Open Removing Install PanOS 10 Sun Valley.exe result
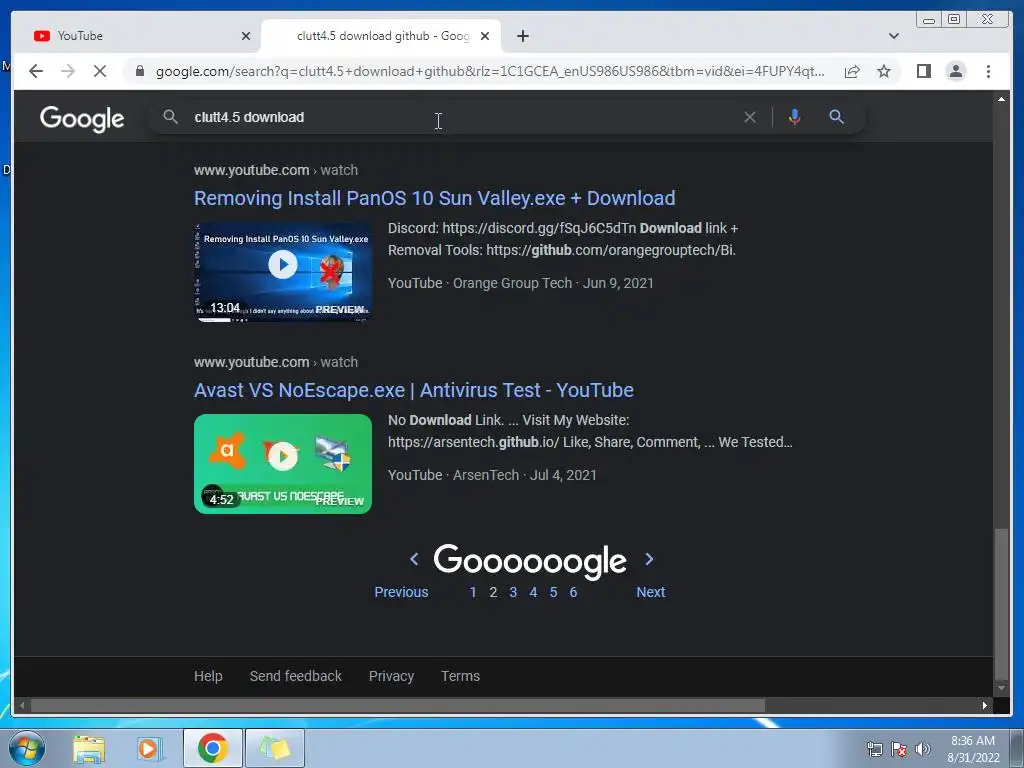1024x768 pixels. coord(434,198)
